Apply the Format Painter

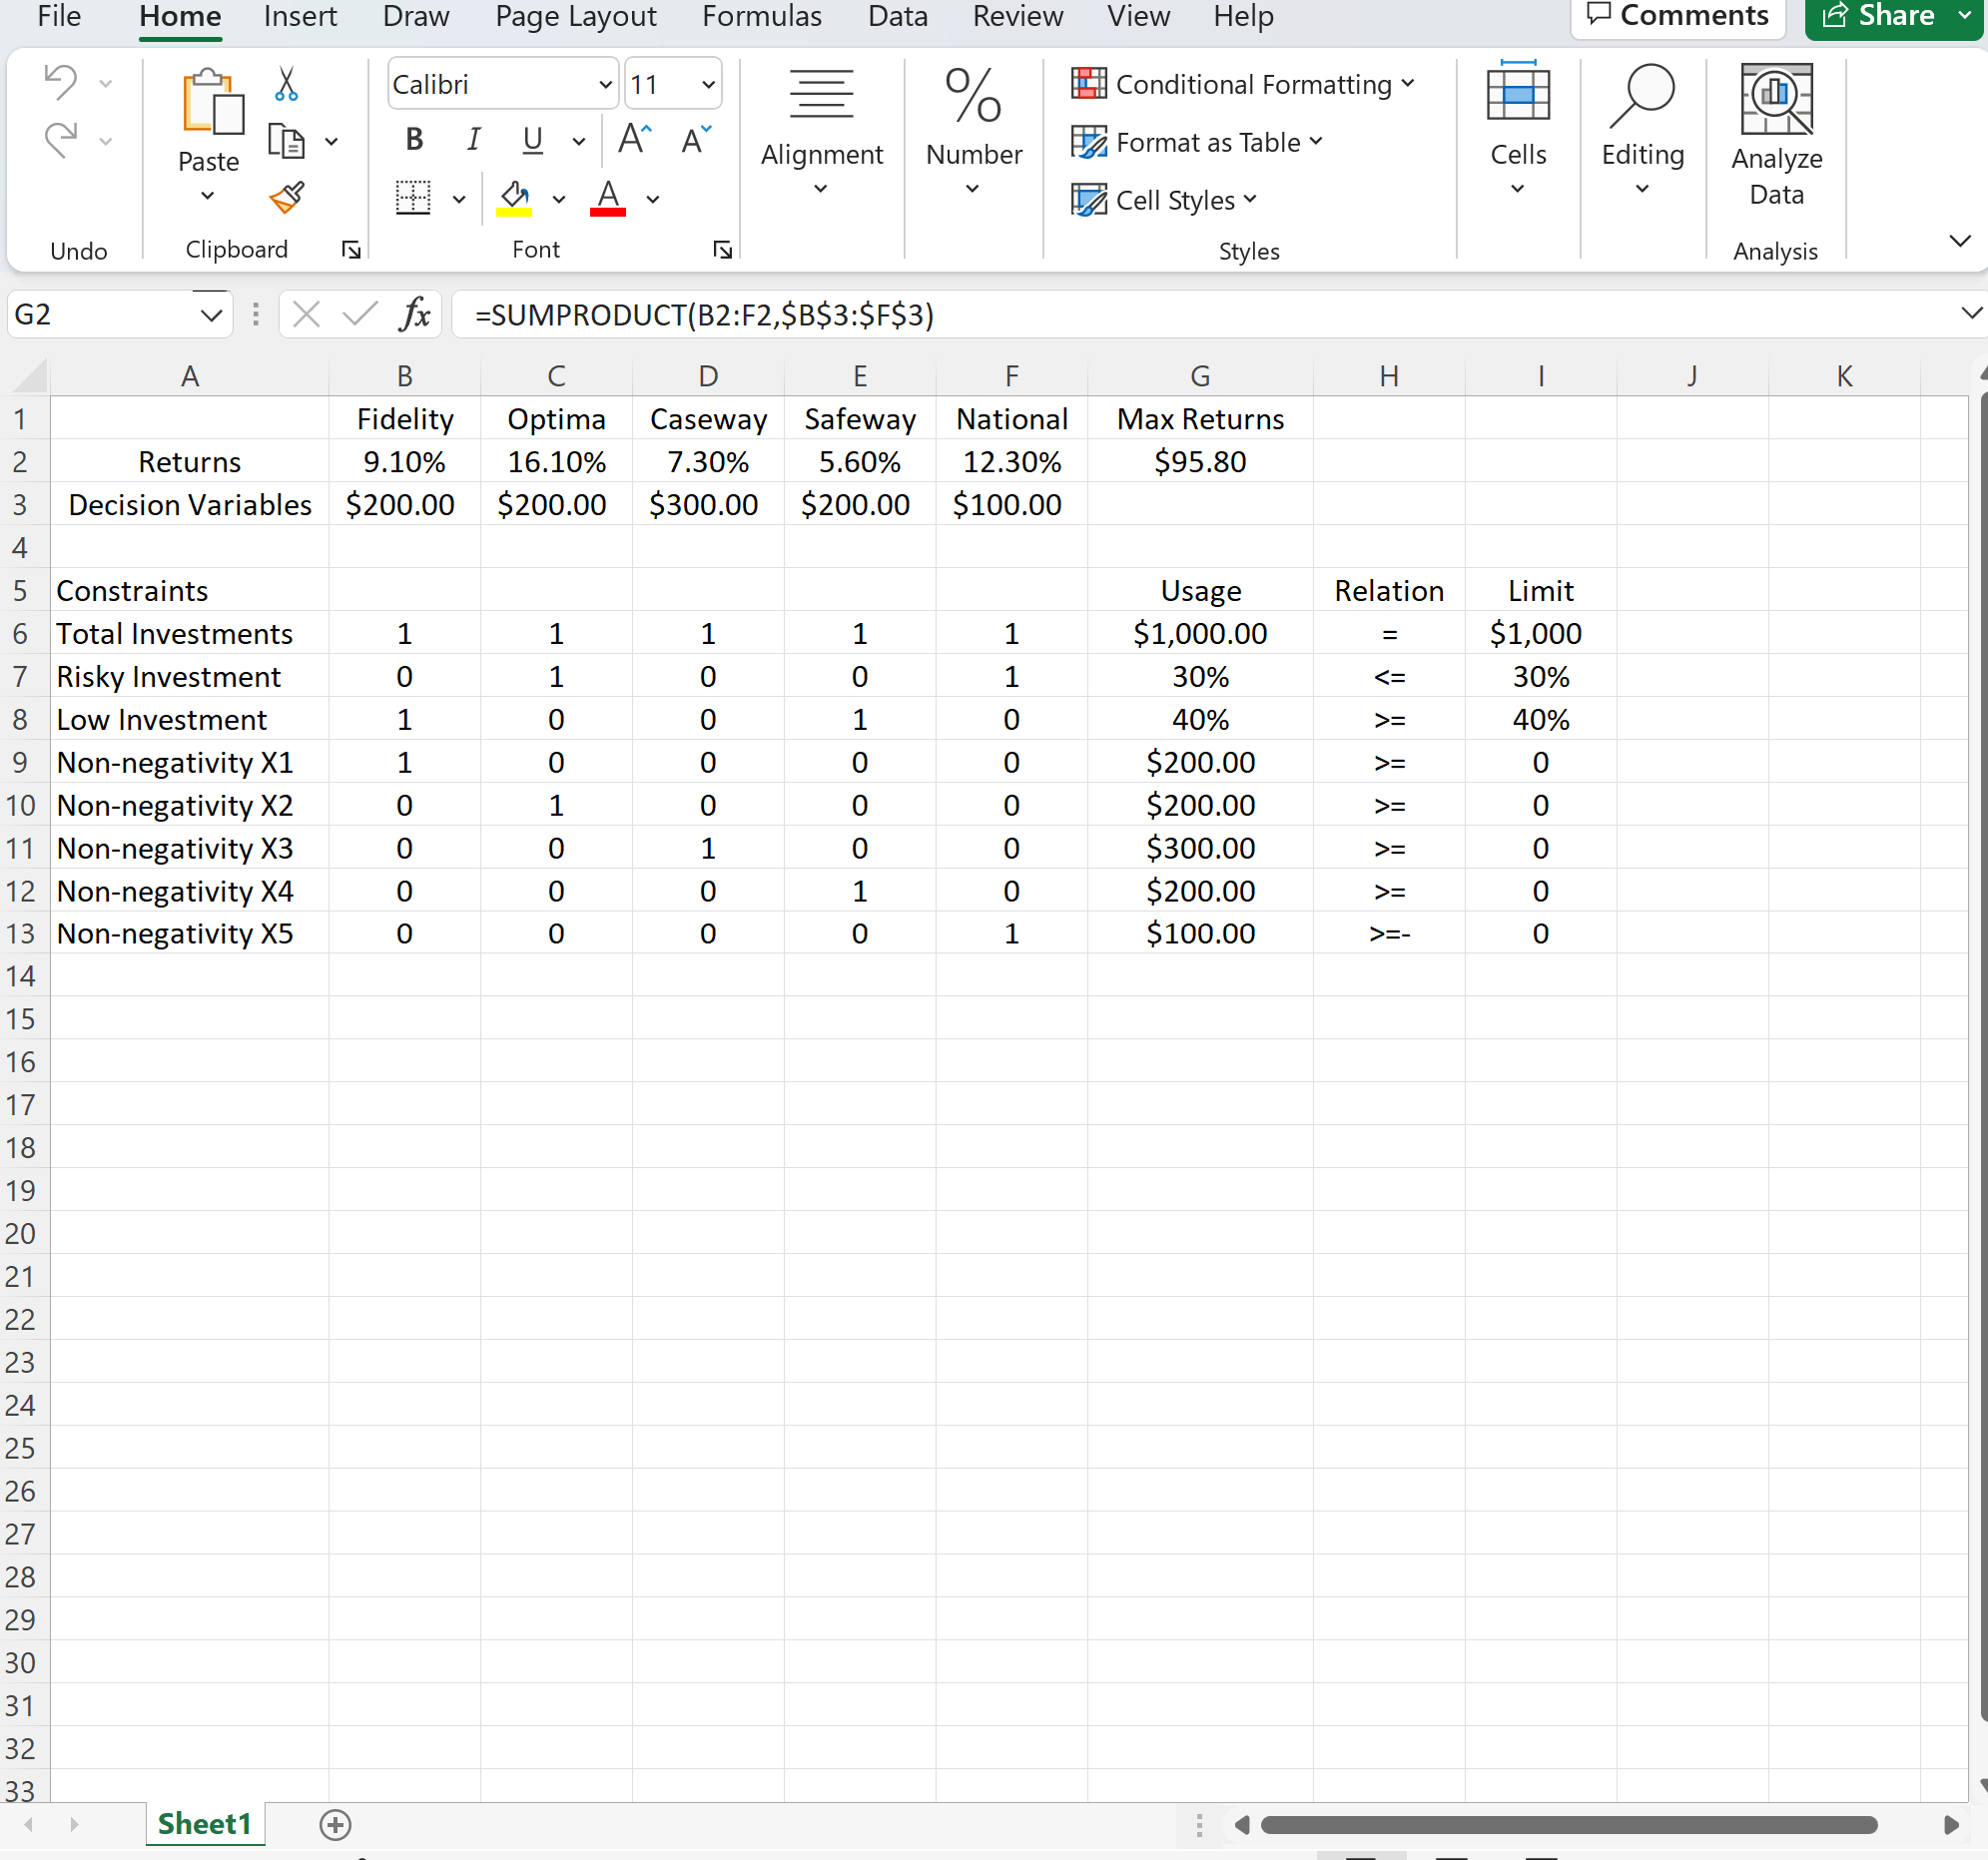tap(286, 197)
